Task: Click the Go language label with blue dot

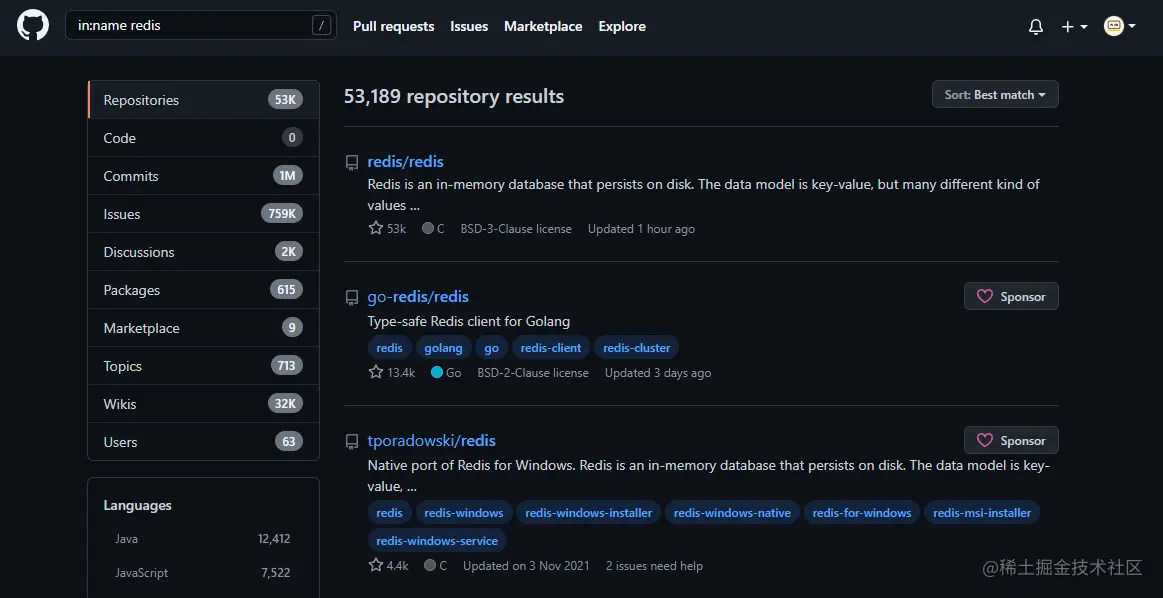Action: (x=446, y=372)
